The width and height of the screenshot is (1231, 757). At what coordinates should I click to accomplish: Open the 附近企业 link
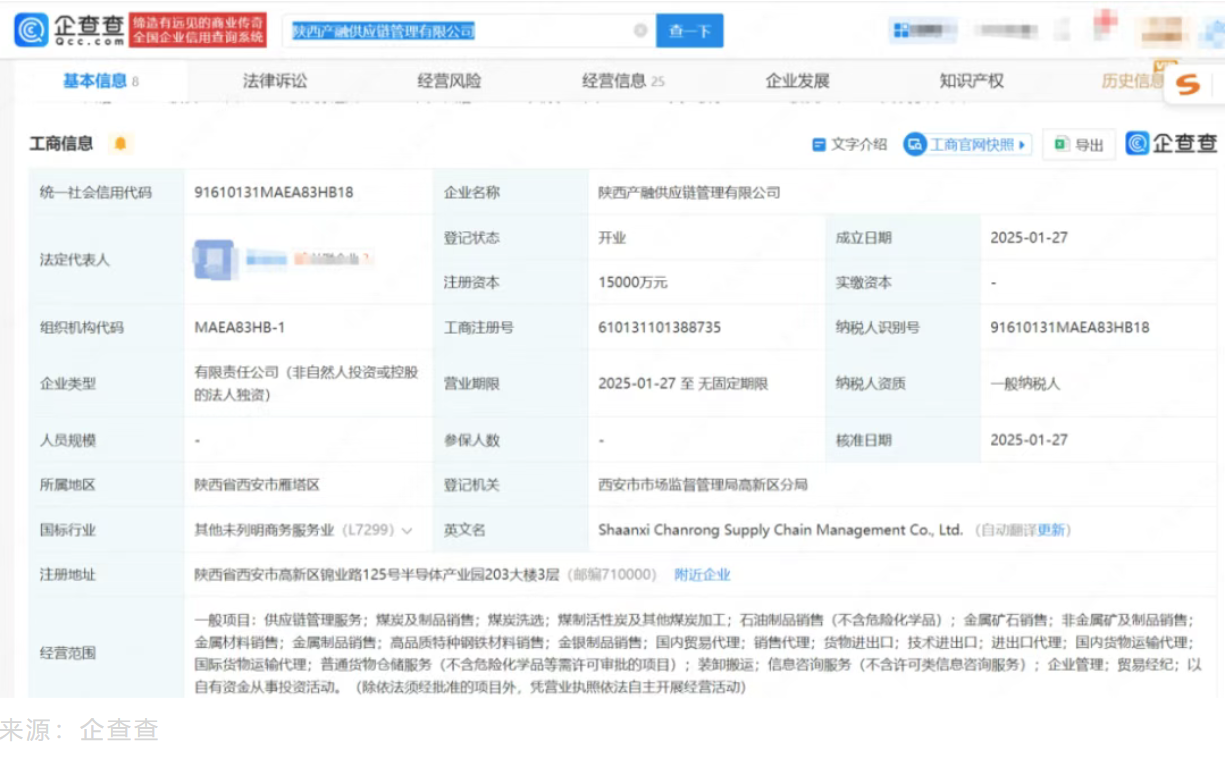click(702, 575)
